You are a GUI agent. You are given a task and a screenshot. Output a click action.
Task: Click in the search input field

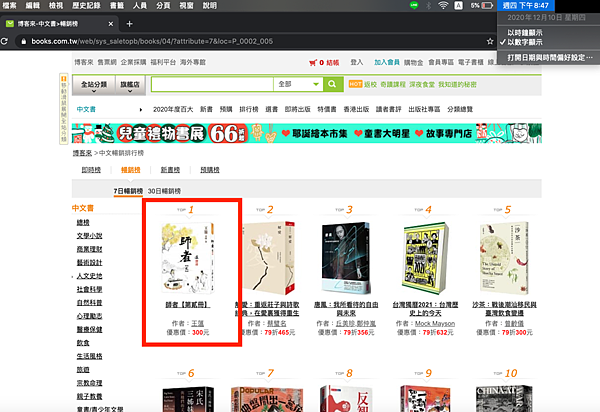(x=212, y=84)
